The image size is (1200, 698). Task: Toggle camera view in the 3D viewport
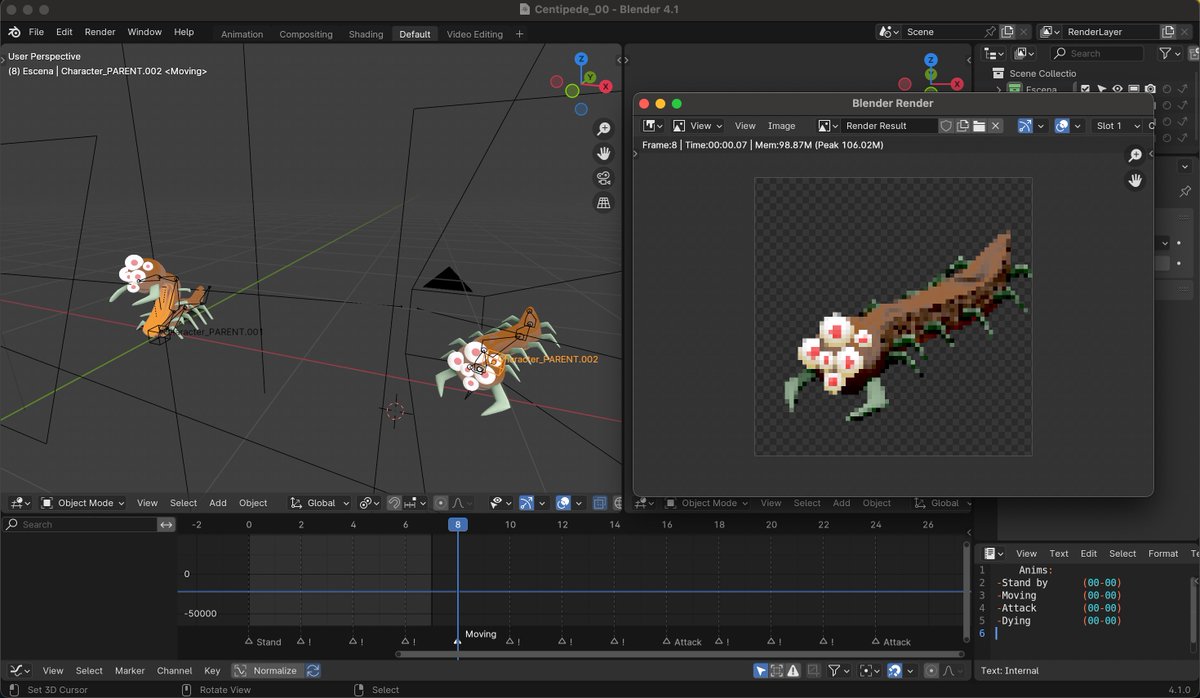click(604, 178)
